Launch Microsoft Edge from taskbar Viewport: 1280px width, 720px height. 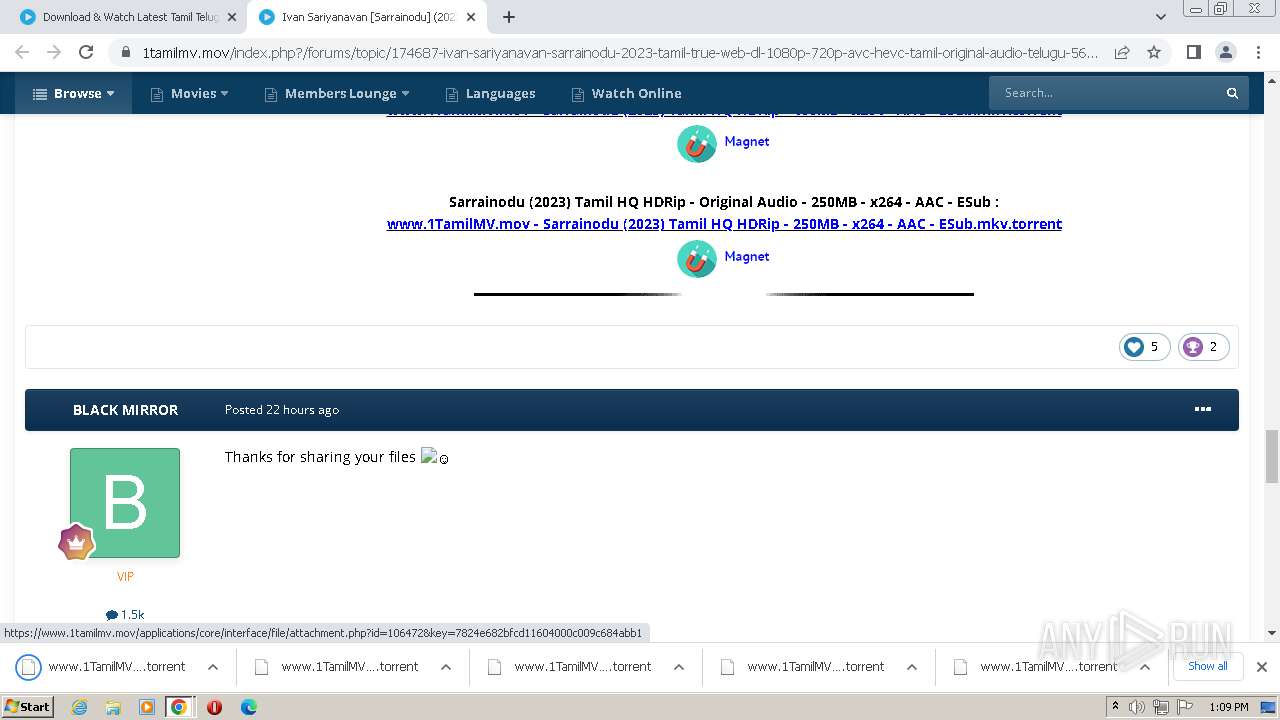249,707
